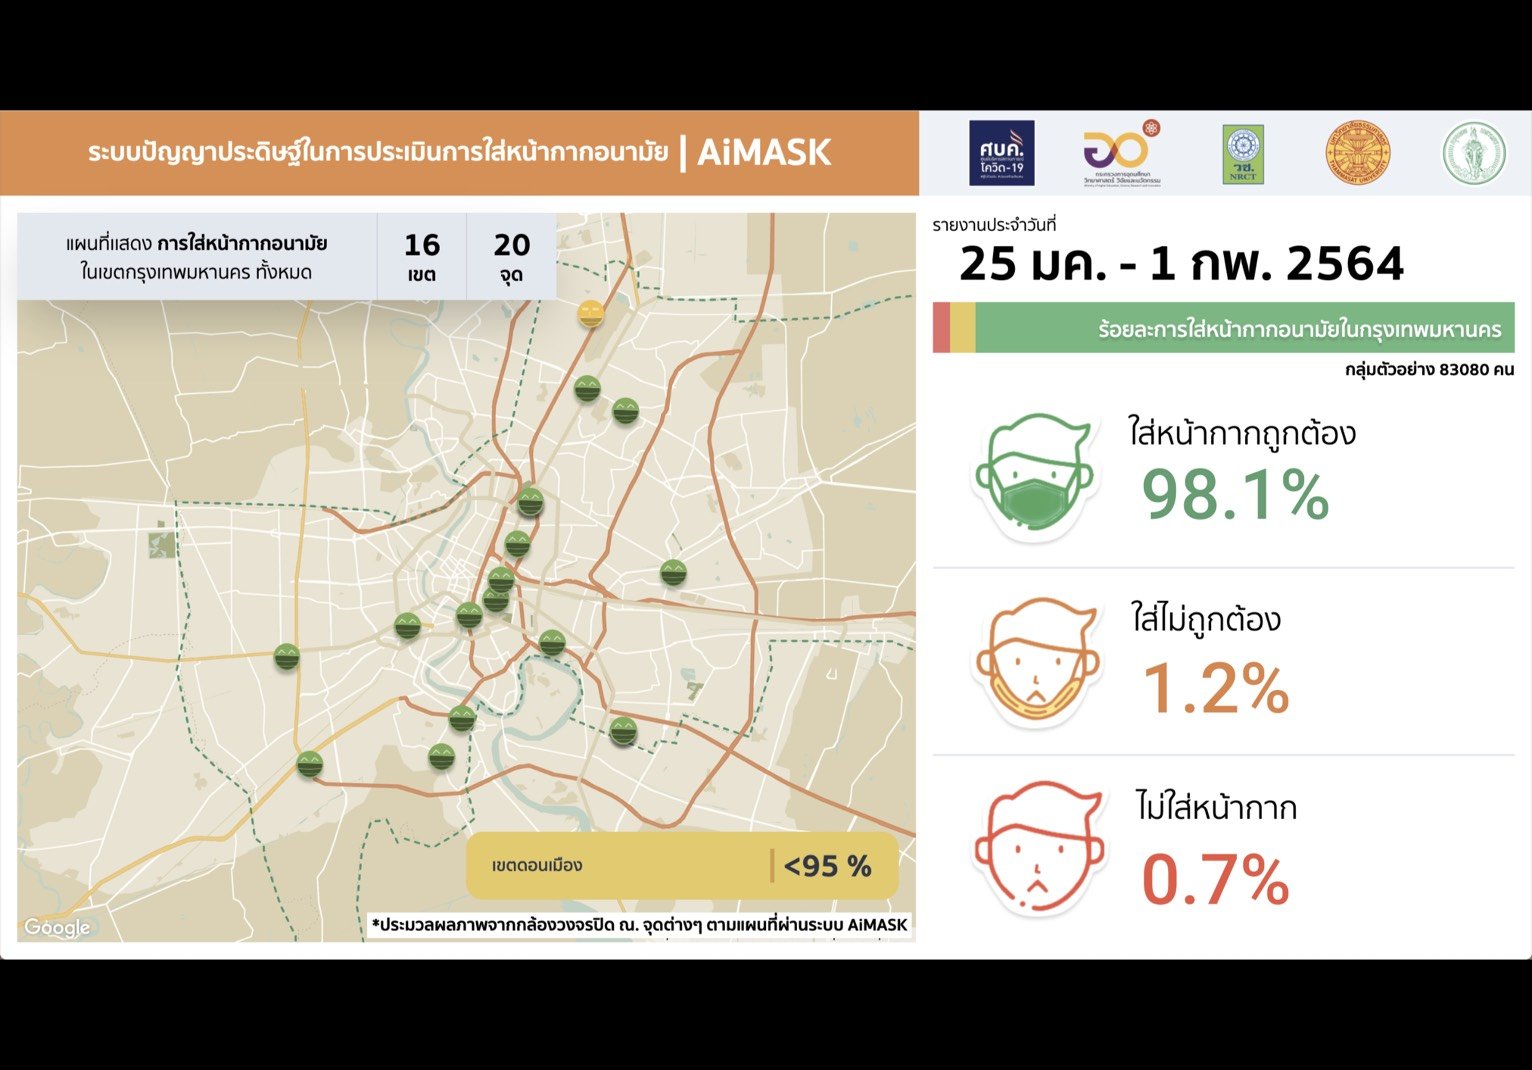Click the AiMASK title in the orange header
Image resolution: width=1532 pixels, height=1070 pixels.
coord(764,153)
